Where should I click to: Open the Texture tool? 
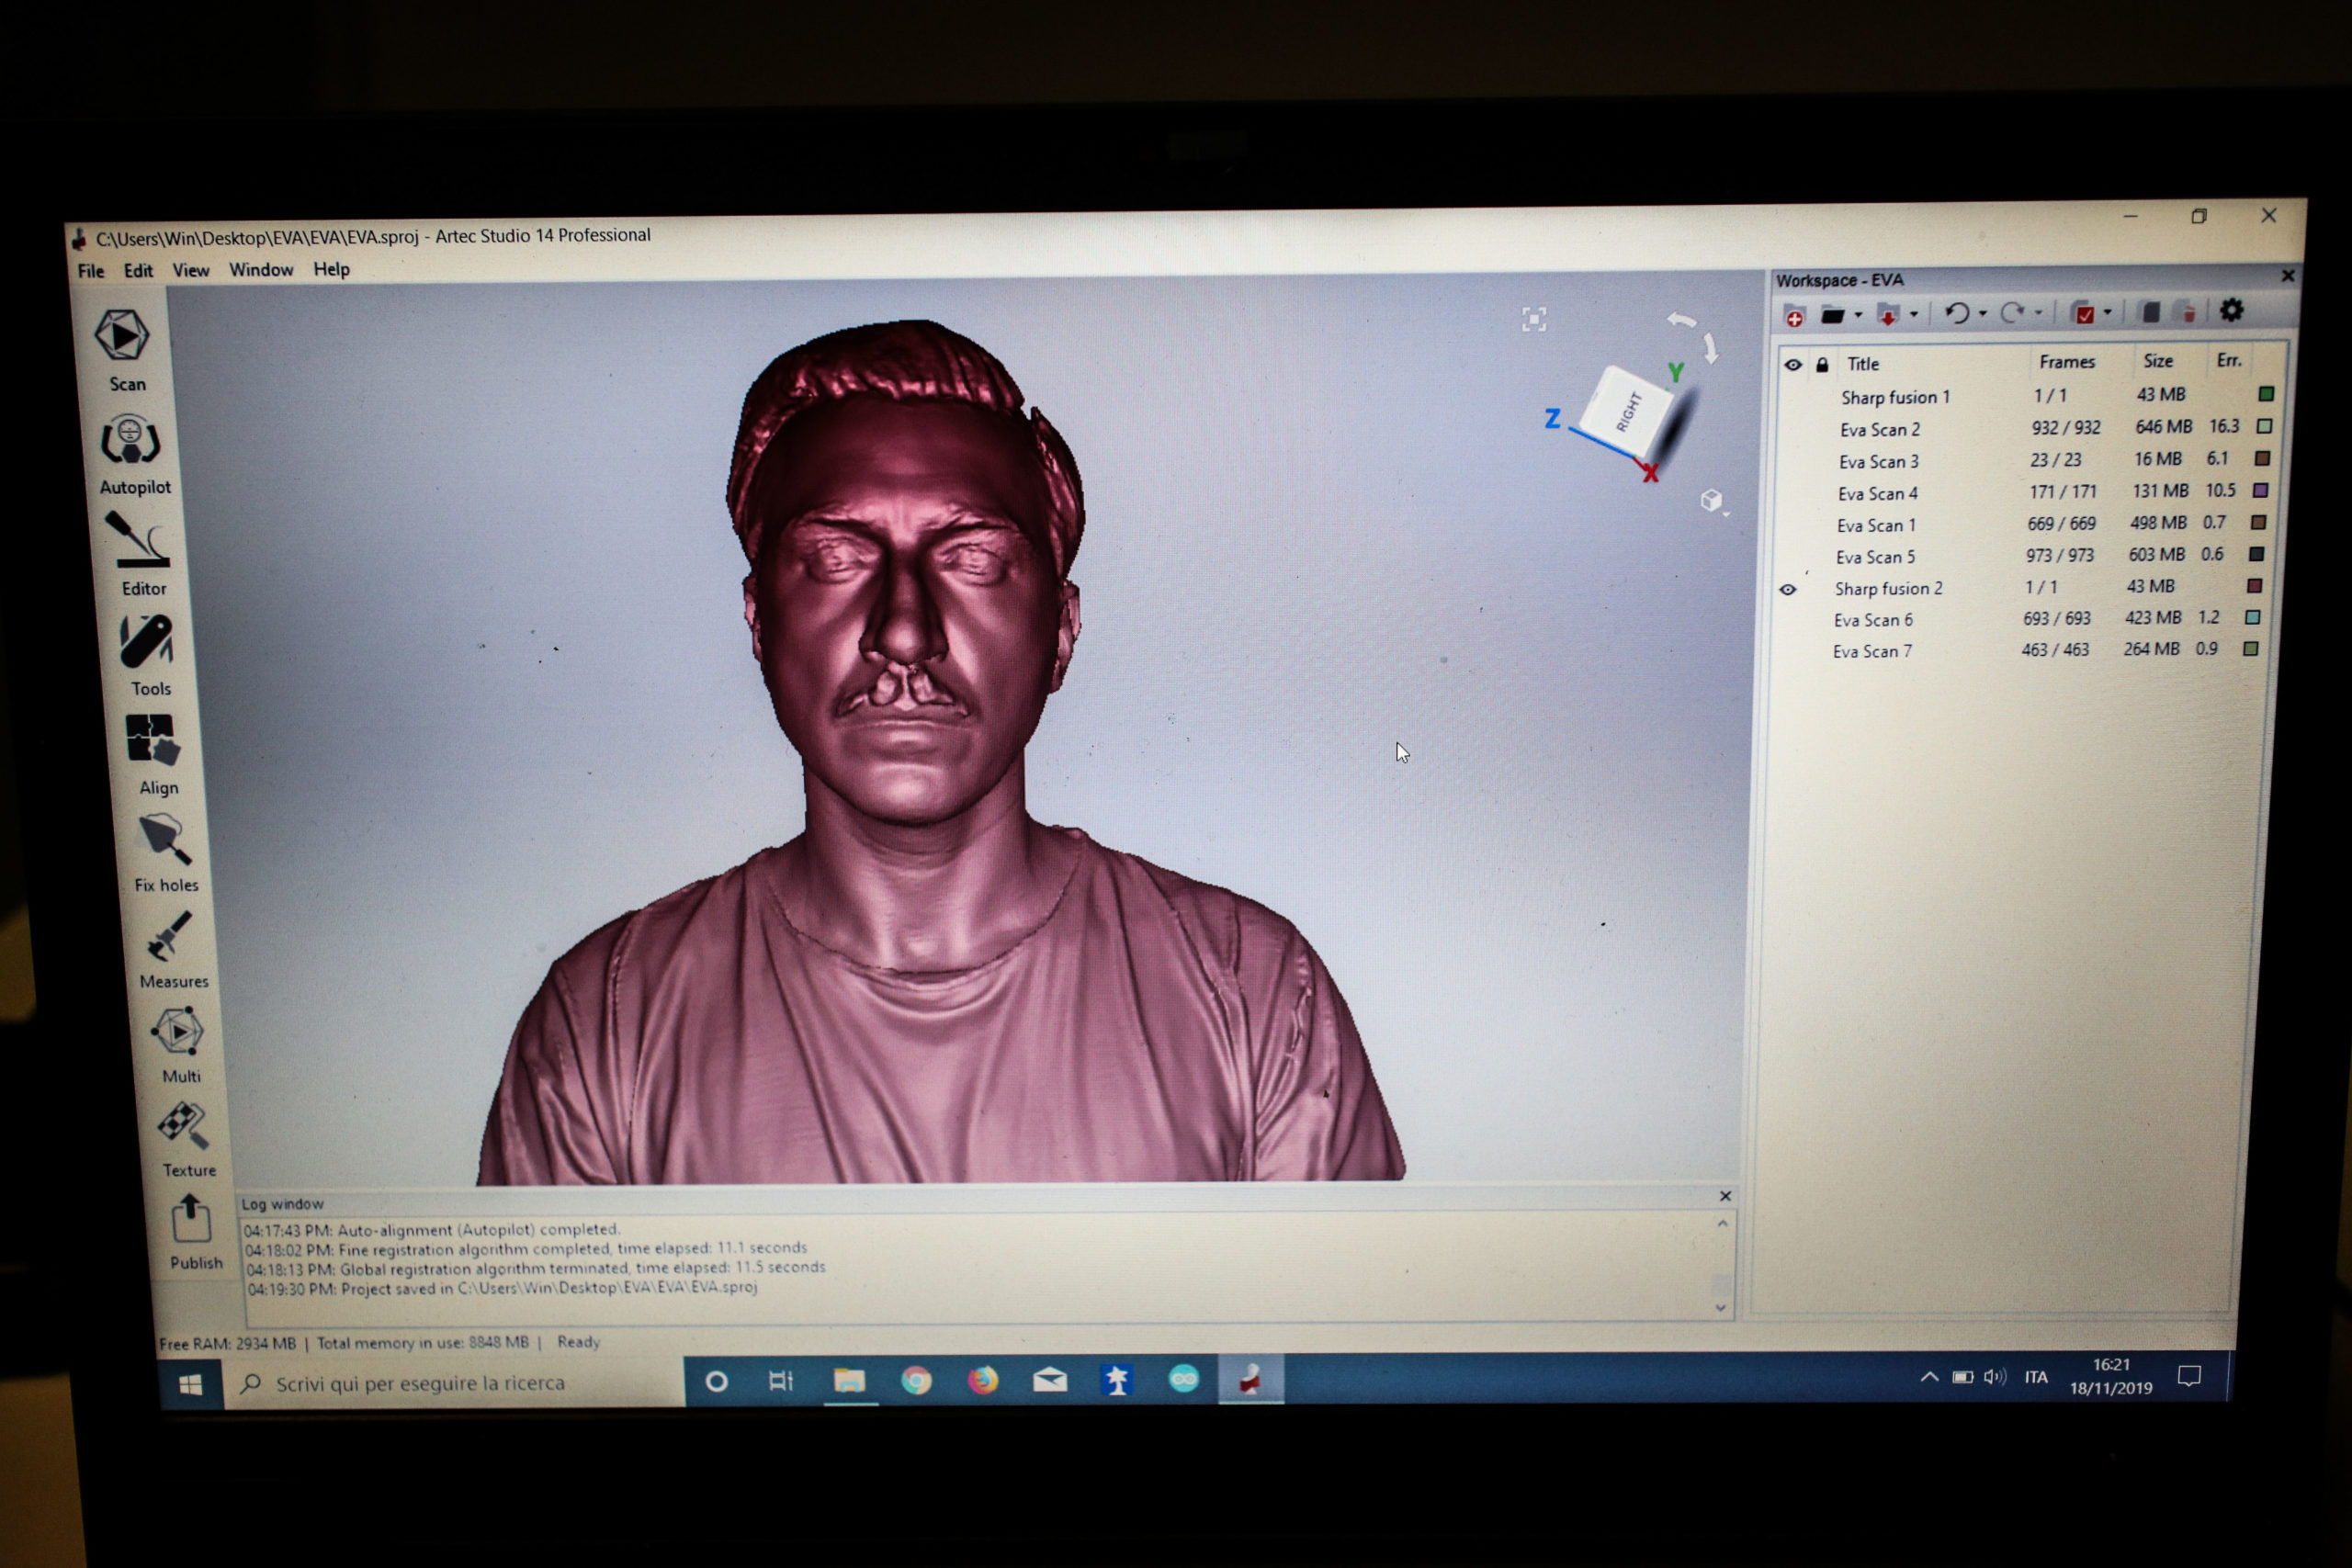tap(187, 1140)
